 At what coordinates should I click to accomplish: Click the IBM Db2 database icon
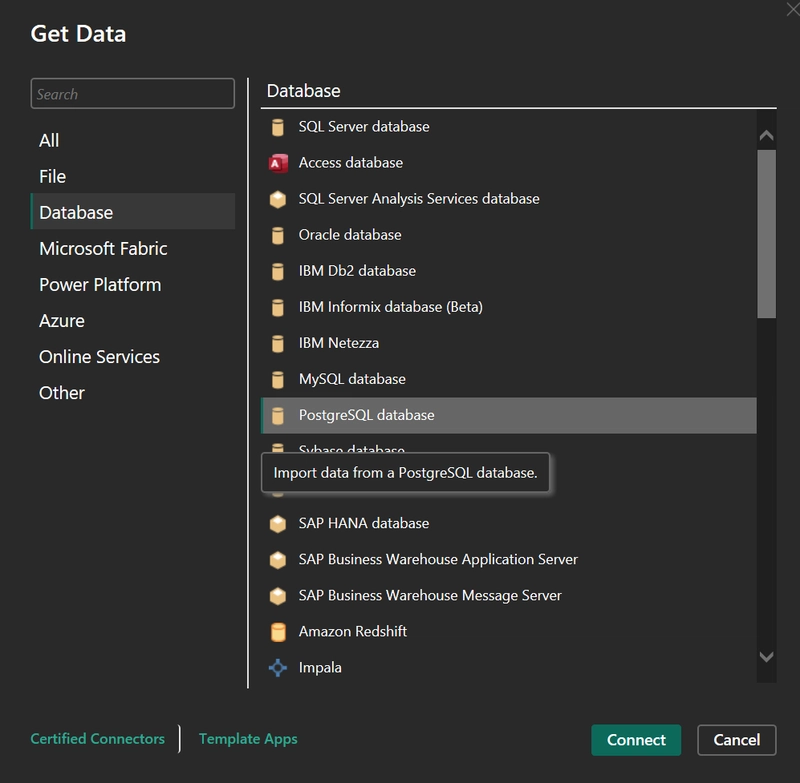coord(278,271)
